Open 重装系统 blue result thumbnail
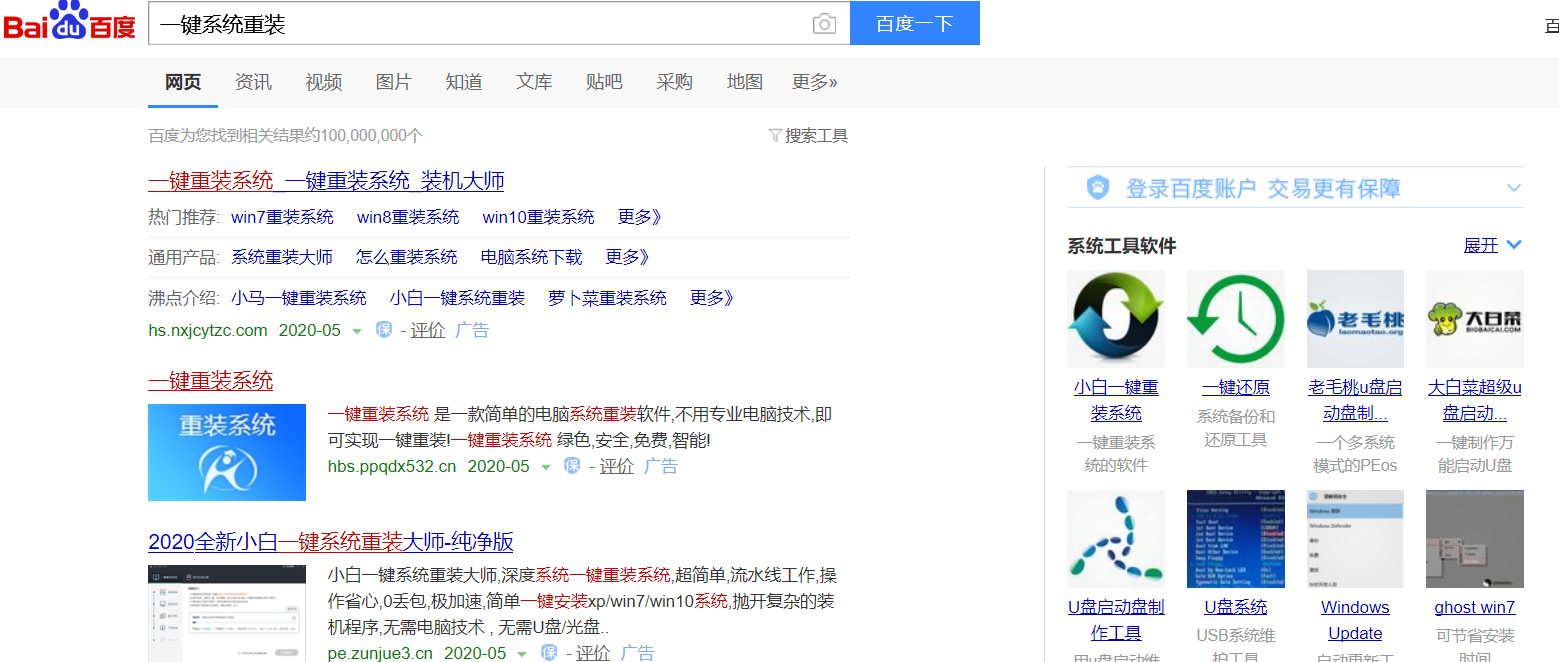This screenshot has width=1559, height=662. click(x=227, y=452)
